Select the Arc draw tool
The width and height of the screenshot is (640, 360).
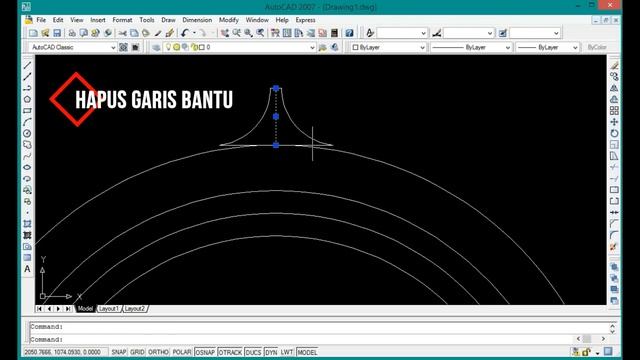(27, 122)
